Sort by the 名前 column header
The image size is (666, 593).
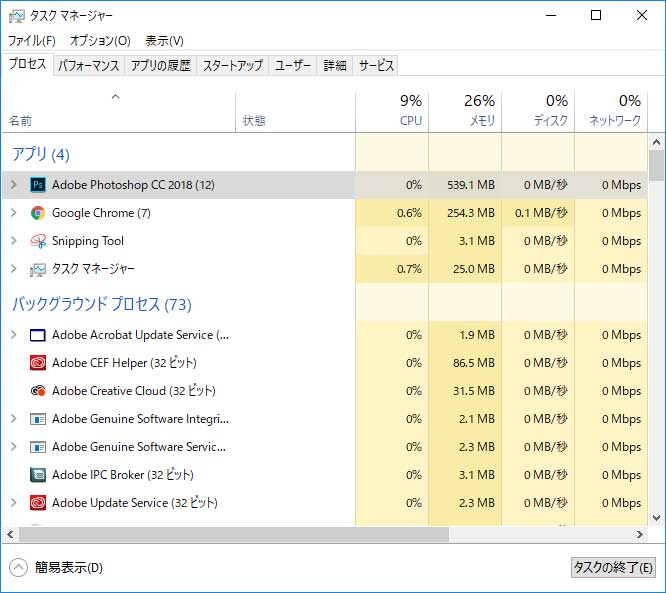point(119,111)
